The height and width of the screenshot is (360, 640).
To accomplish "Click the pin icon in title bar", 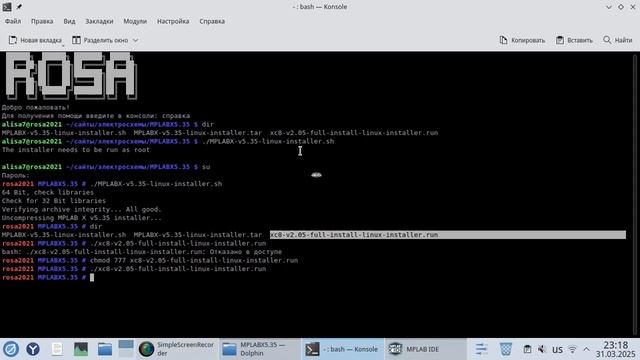I will [x=19, y=7].
